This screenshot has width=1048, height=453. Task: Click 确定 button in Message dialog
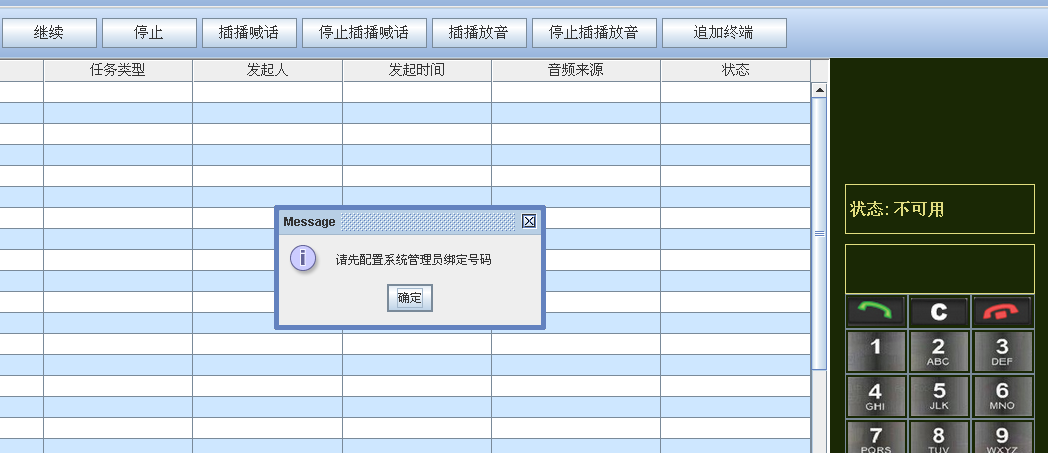[x=409, y=298]
